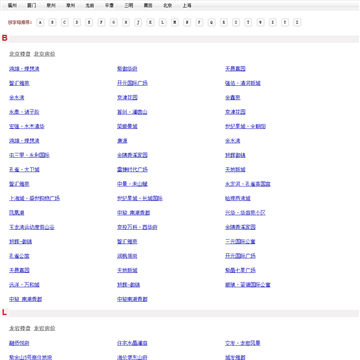Go to the 上海 city tab
Viewport: 360px width, 360px height.
[x=187, y=6]
